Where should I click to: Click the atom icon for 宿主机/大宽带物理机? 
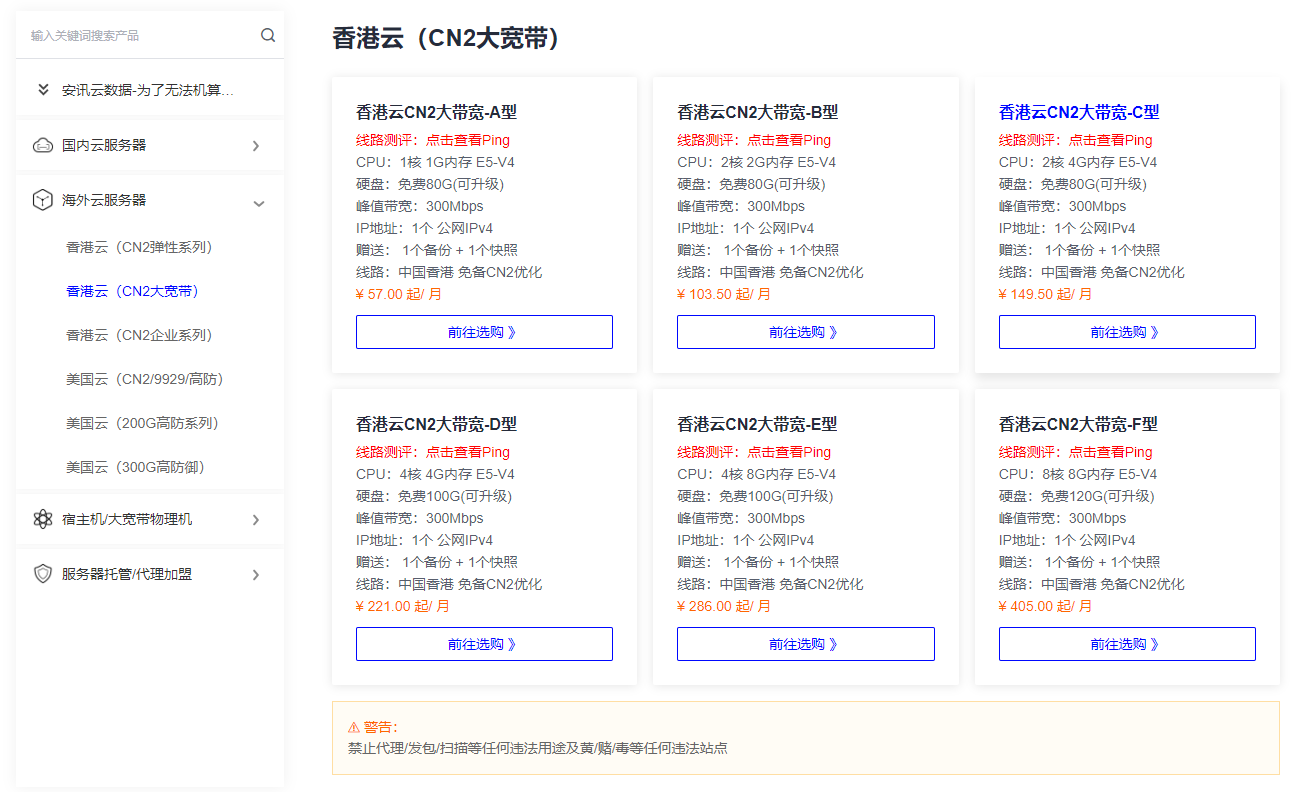click(43, 520)
